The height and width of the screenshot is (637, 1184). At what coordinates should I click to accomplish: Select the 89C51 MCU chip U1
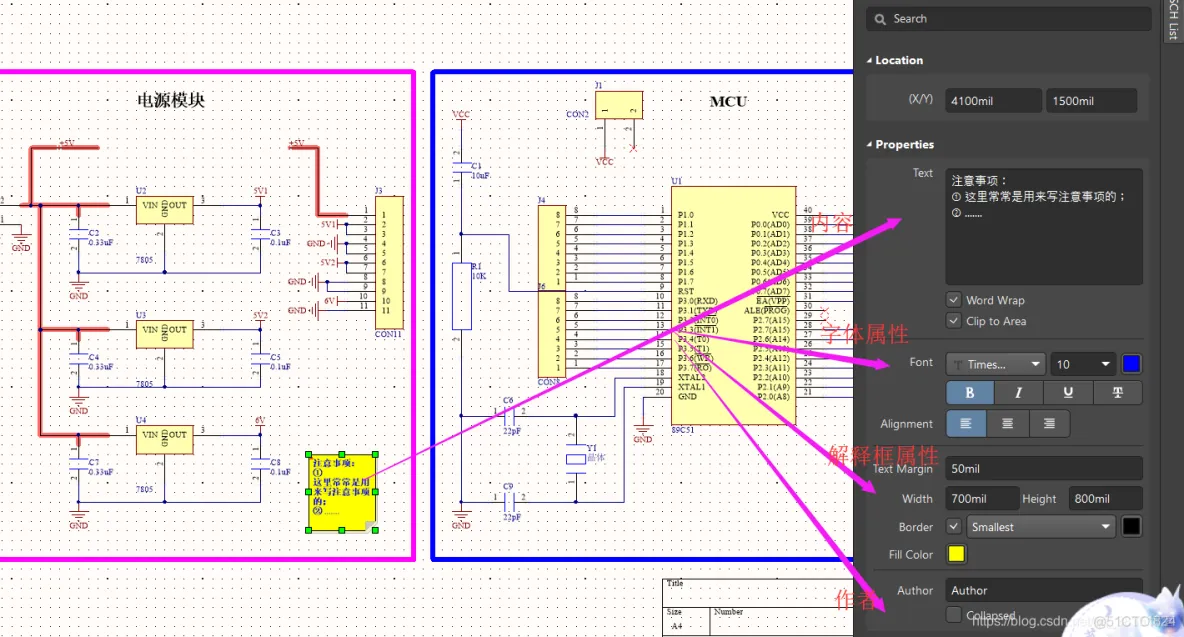coord(733,306)
